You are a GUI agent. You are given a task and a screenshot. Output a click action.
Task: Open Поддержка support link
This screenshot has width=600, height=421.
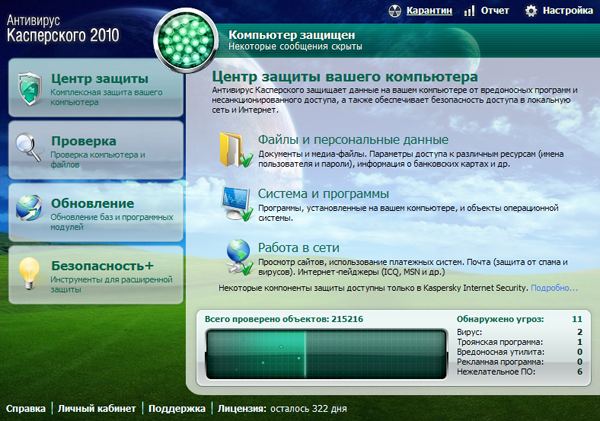point(176,408)
